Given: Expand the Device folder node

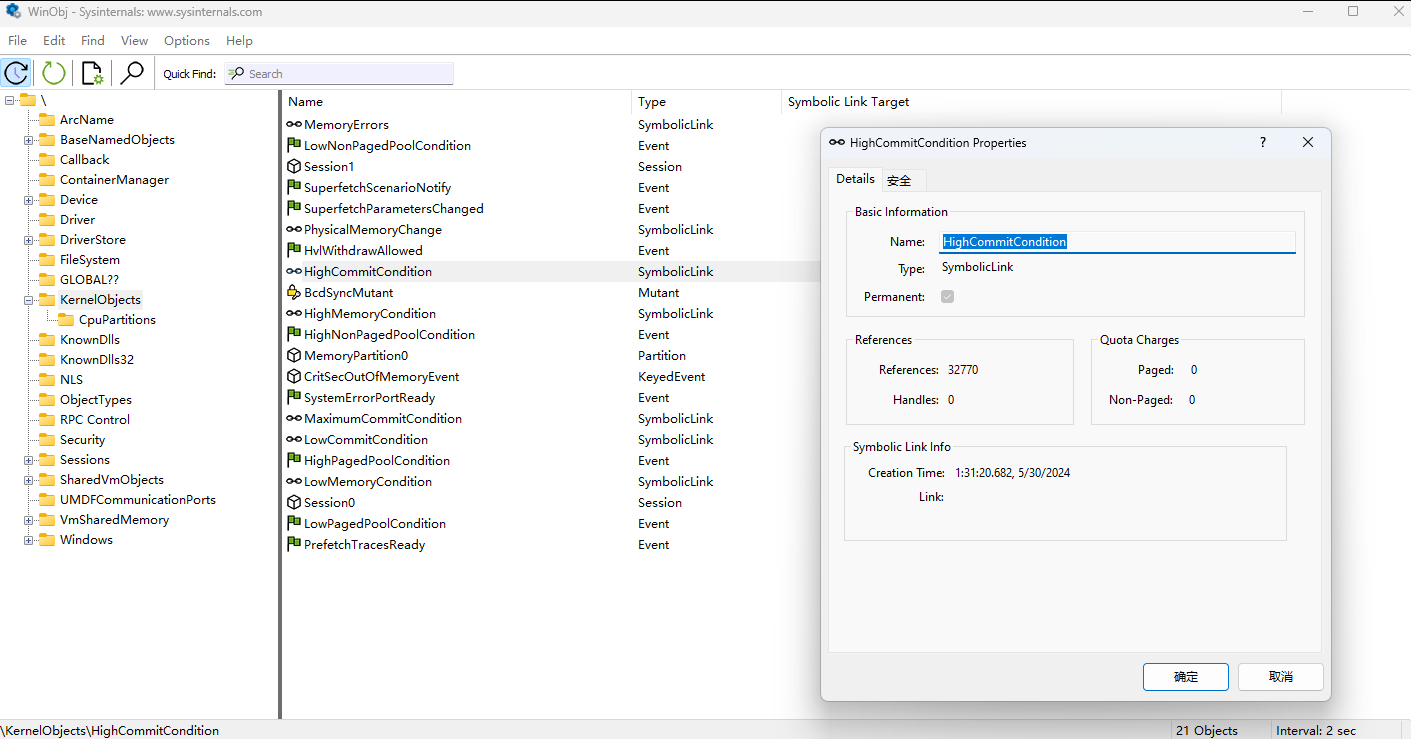Looking at the screenshot, I should pyautogui.click(x=29, y=200).
